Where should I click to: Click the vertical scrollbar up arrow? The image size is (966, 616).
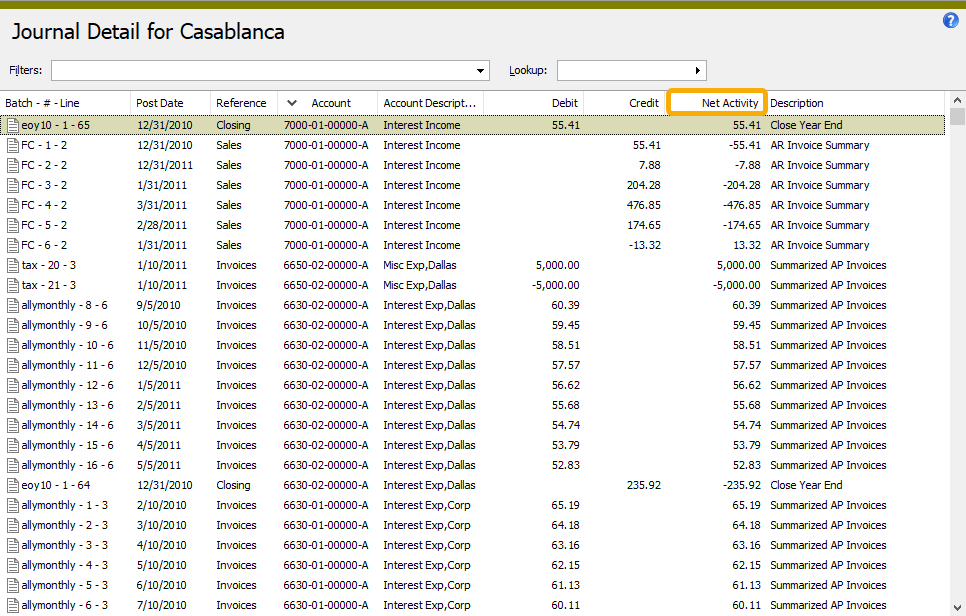[x=957, y=100]
